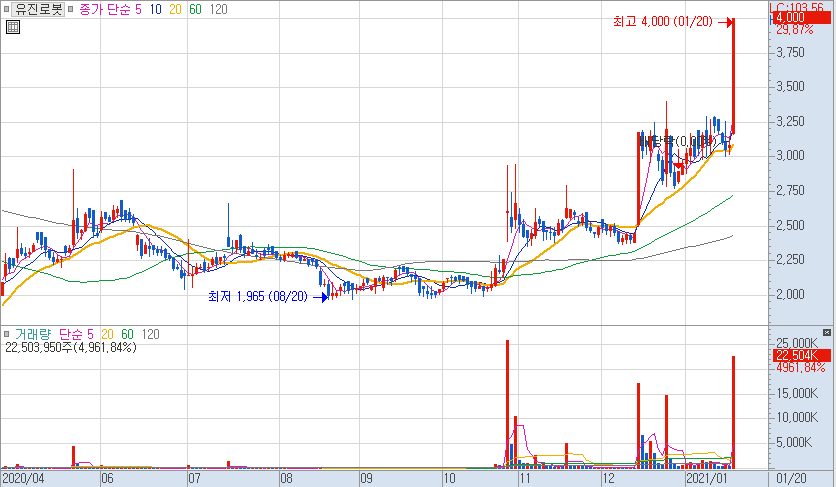Select the gray 120-day price average label
This screenshot has height=487, width=836.
click(x=218, y=9)
